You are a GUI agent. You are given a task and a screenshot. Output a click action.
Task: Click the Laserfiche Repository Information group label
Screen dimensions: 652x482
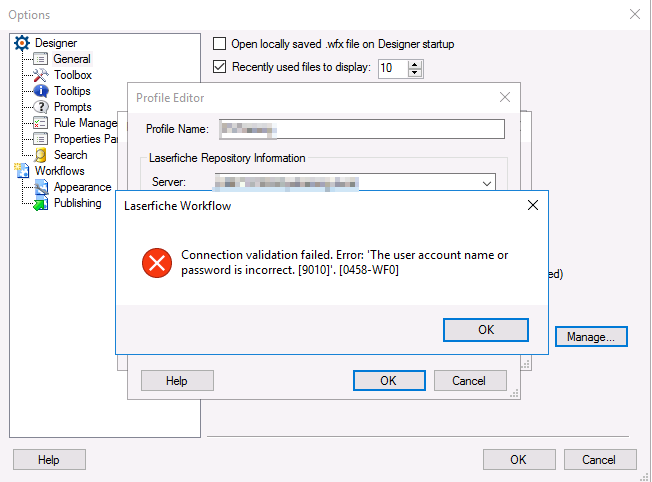click(x=227, y=158)
